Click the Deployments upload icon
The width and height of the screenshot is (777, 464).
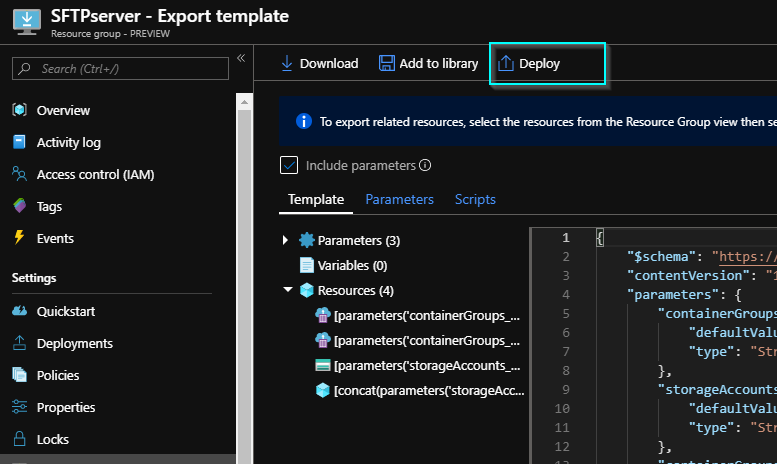point(19,343)
